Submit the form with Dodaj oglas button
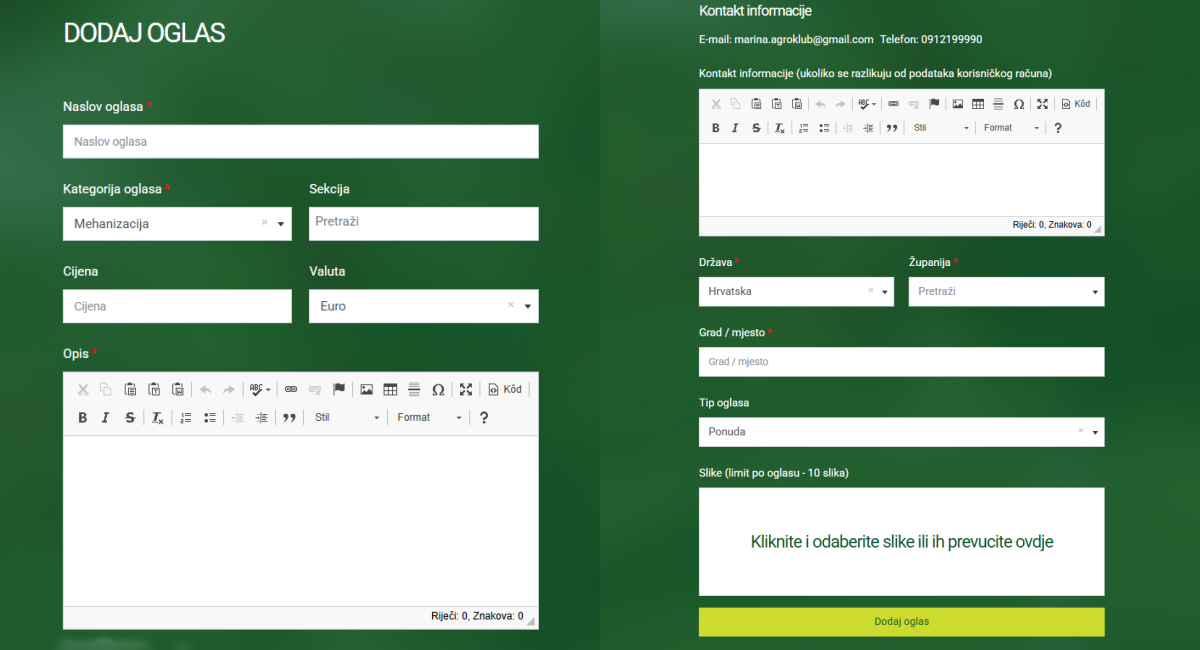This screenshot has height=650, width=1200. (901, 622)
